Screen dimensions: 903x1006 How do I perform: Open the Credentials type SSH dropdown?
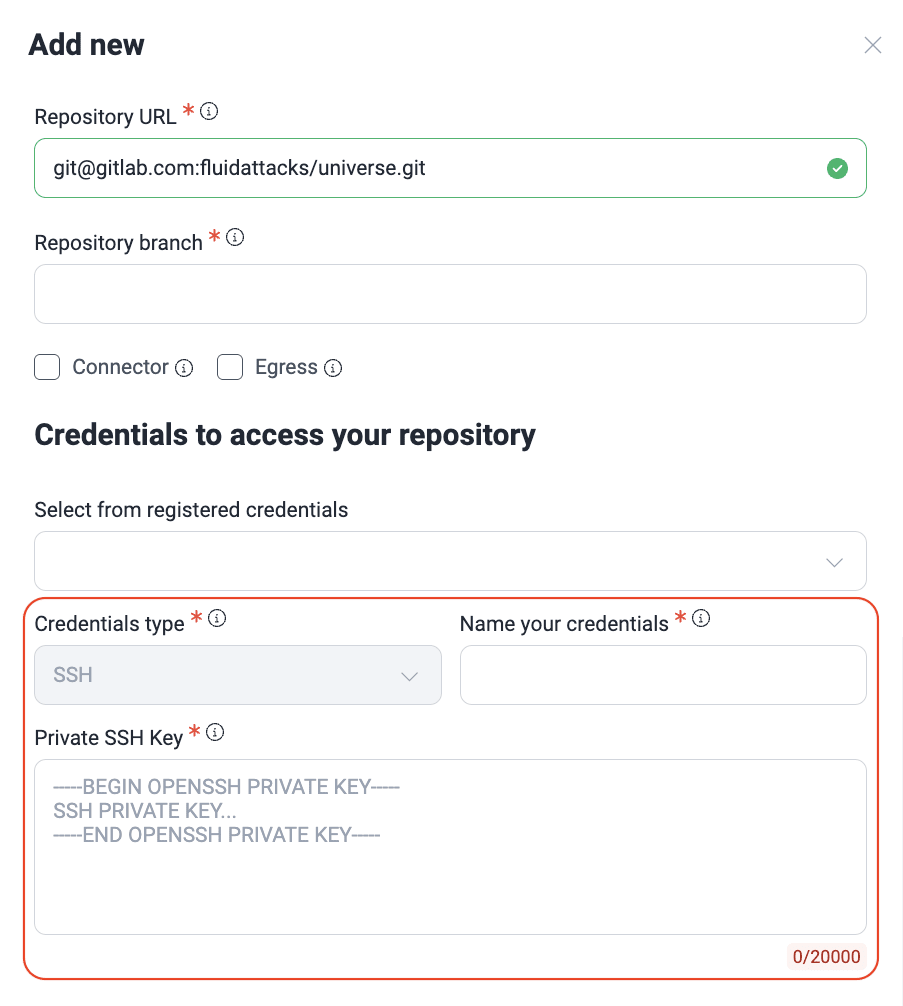point(237,675)
